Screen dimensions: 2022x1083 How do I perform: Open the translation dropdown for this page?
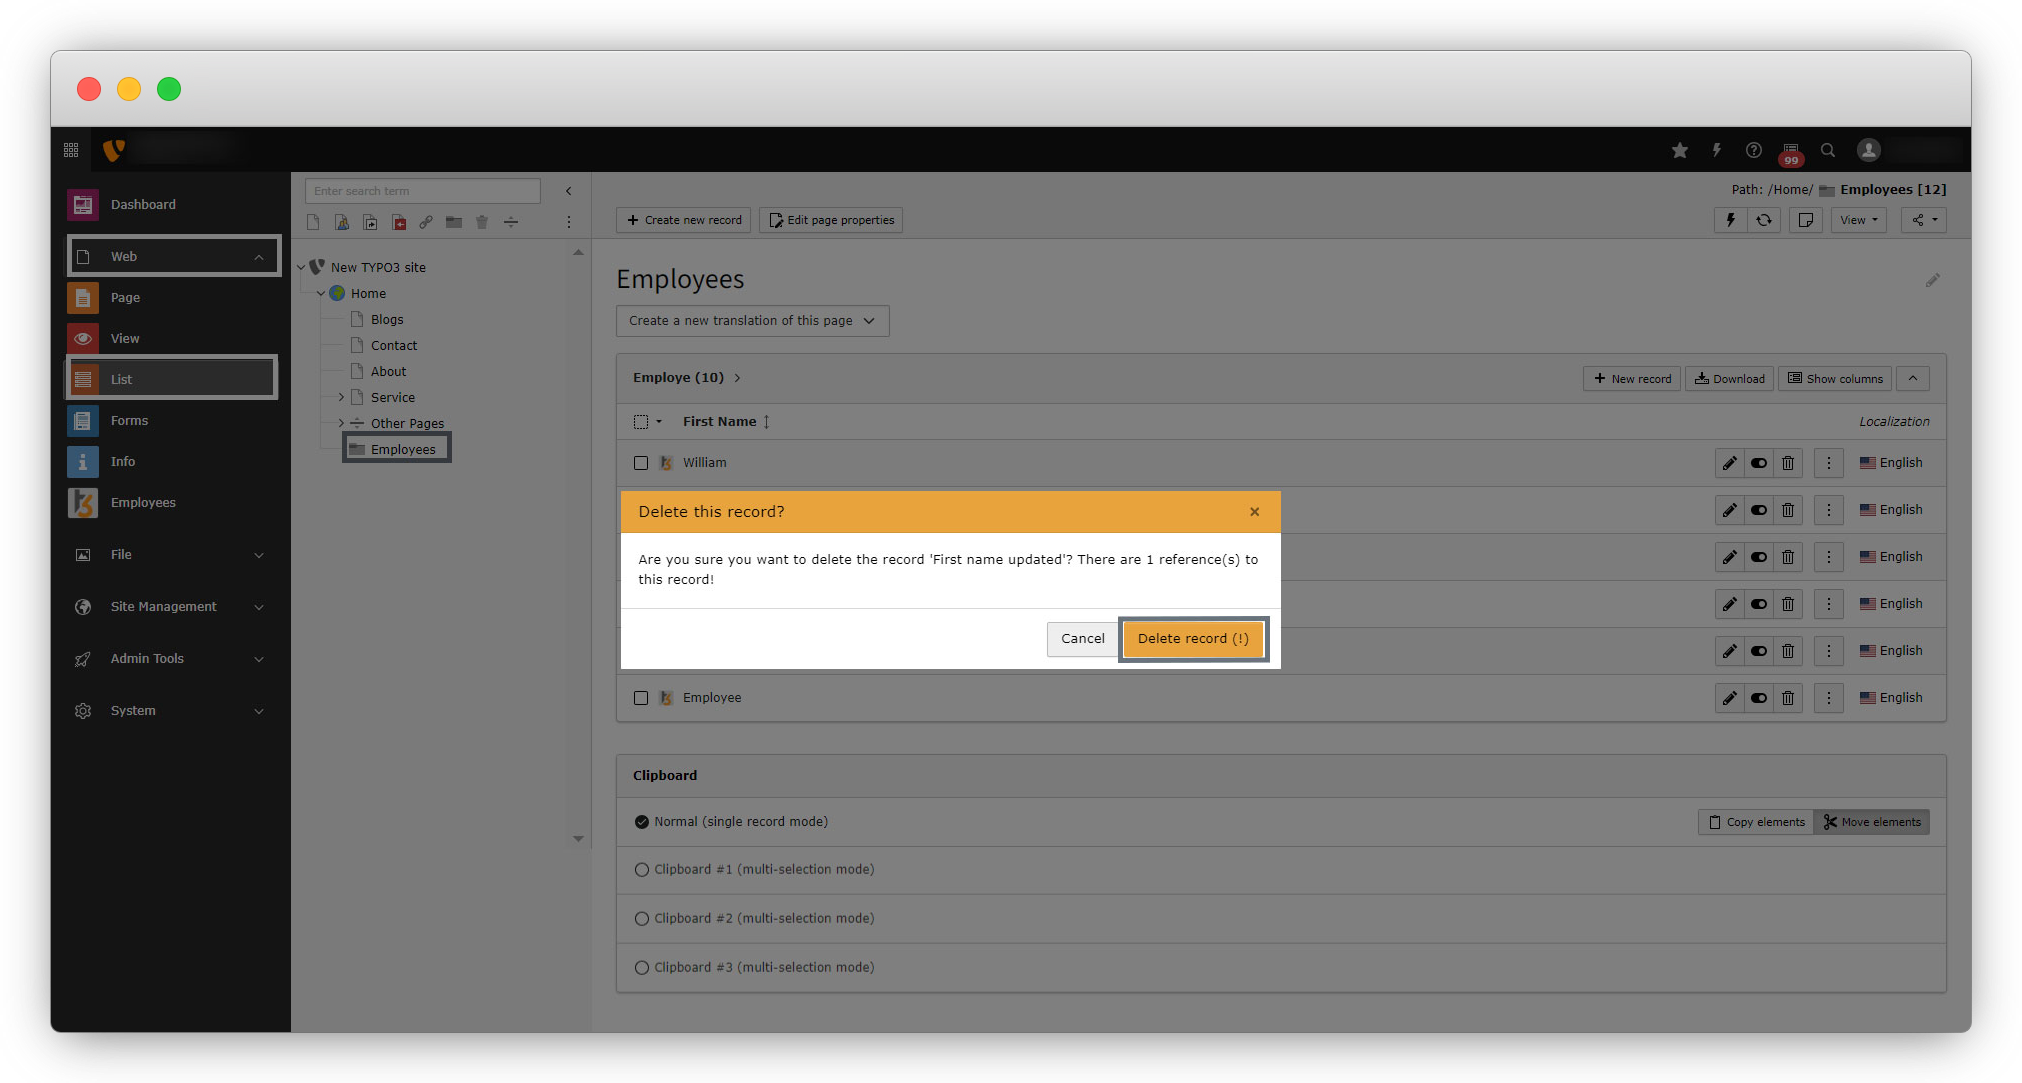pyautogui.click(x=752, y=321)
